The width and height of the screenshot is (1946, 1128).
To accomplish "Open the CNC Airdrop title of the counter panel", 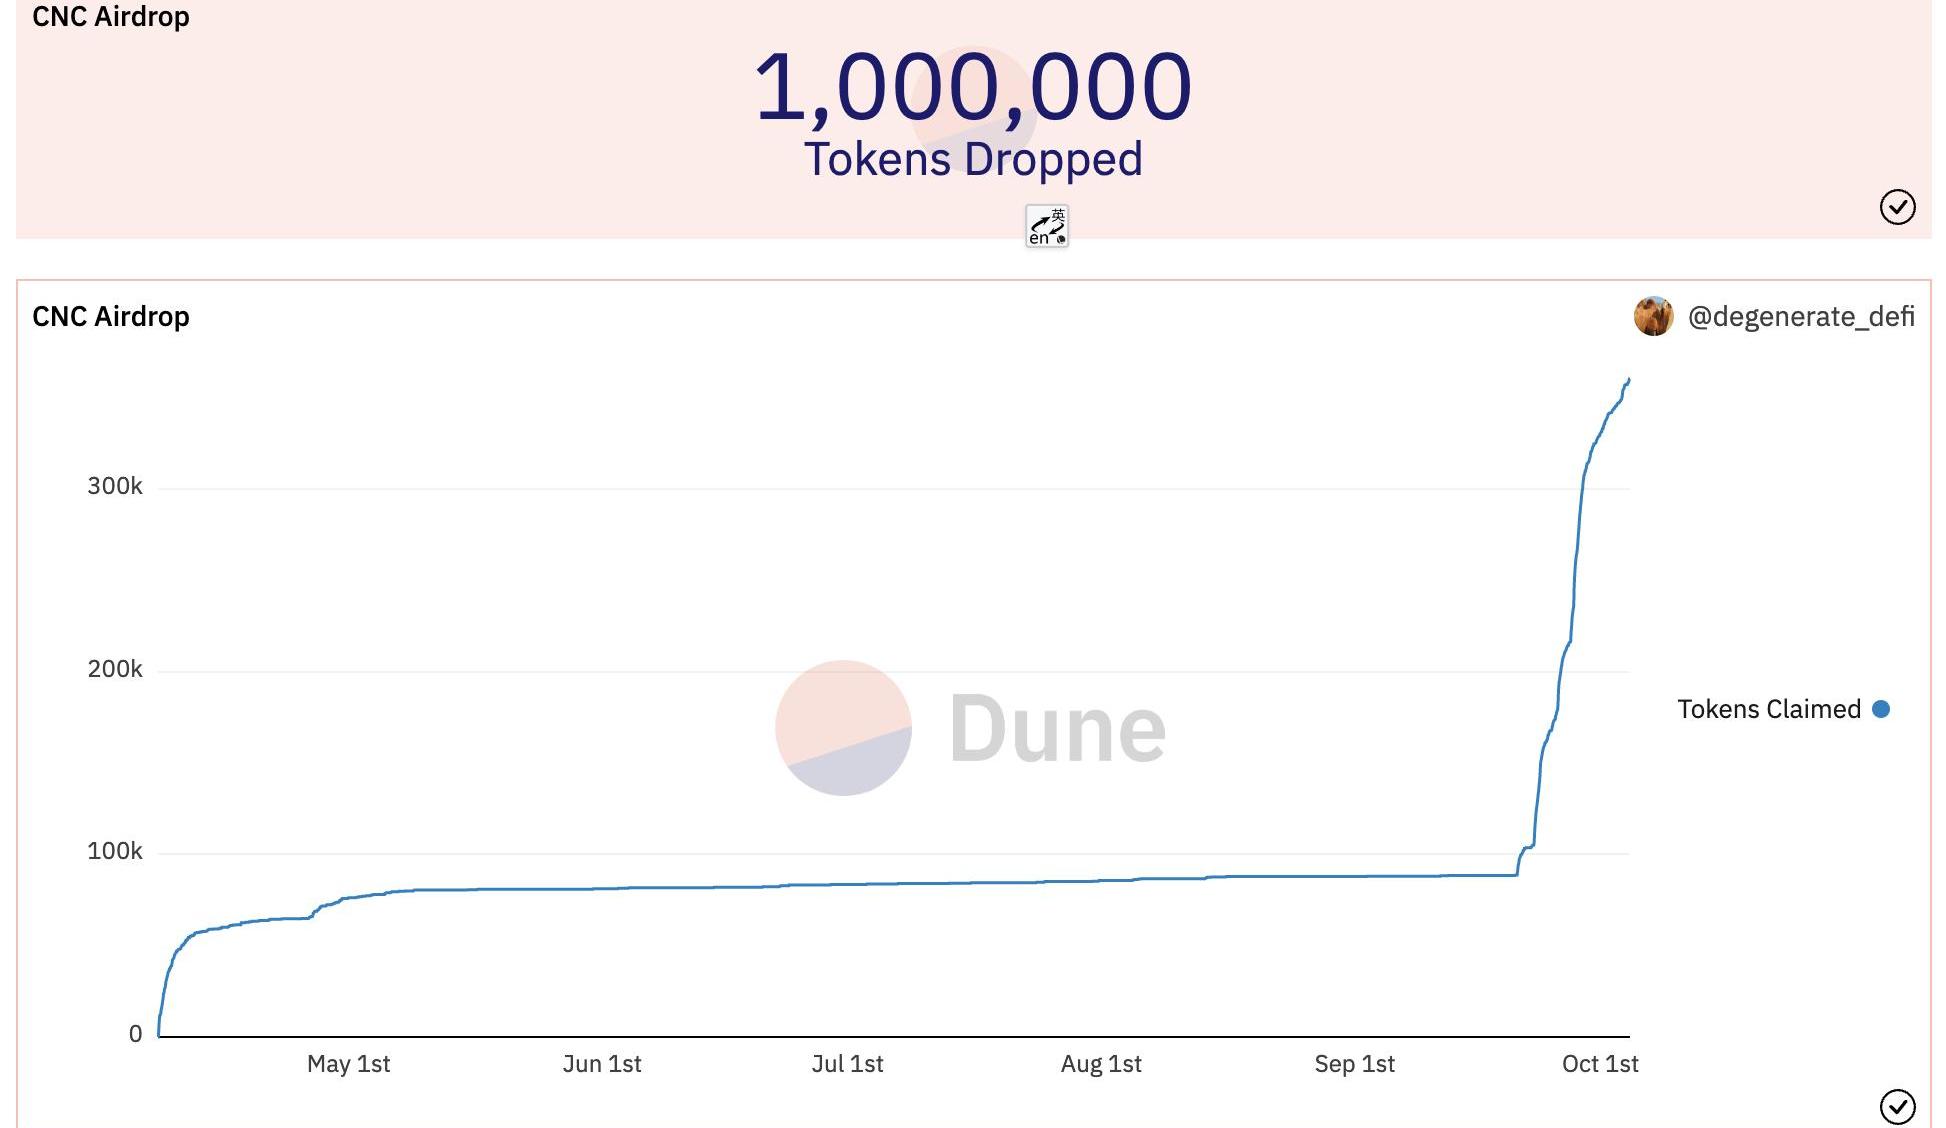I will (x=111, y=17).
